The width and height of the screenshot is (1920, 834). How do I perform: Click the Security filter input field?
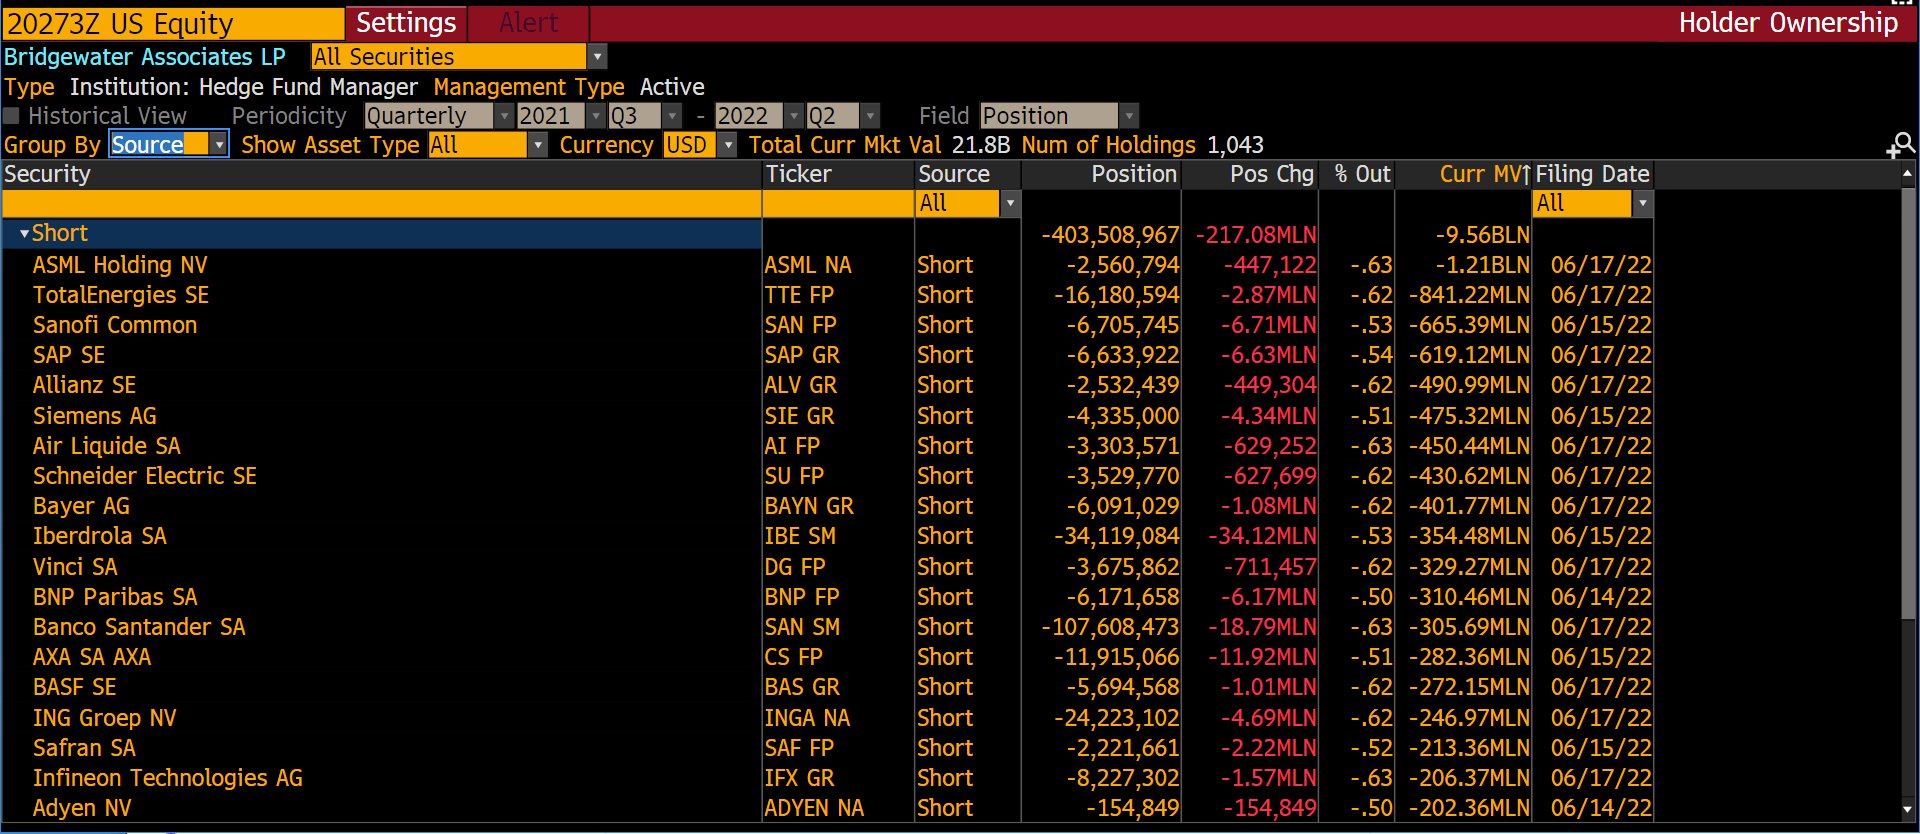[x=381, y=204]
